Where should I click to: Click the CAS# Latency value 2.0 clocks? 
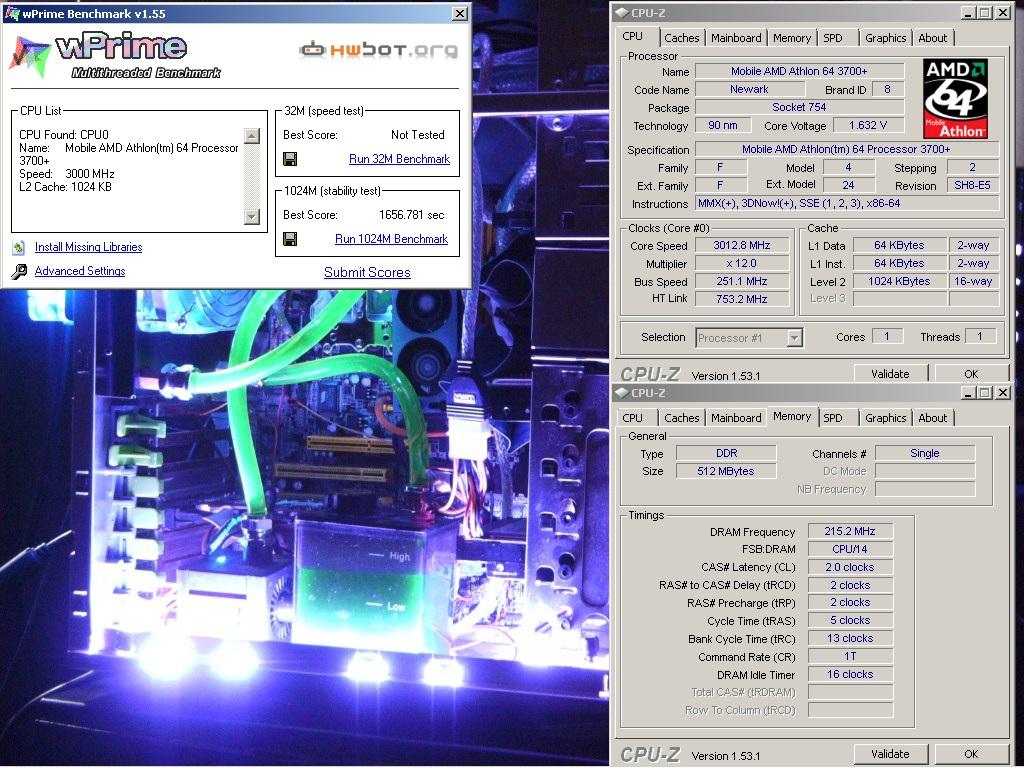(850, 568)
